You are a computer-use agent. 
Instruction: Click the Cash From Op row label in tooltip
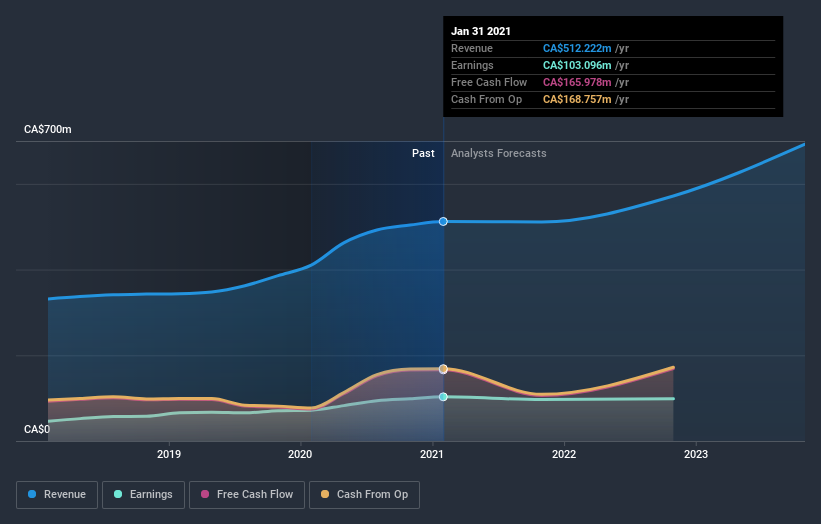486,99
